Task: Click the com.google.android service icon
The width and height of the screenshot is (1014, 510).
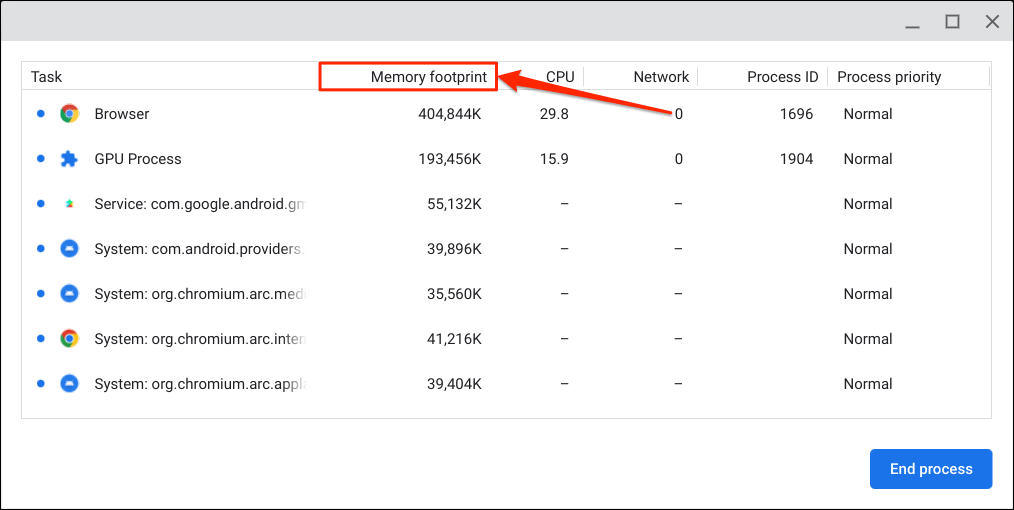Action: [x=69, y=204]
